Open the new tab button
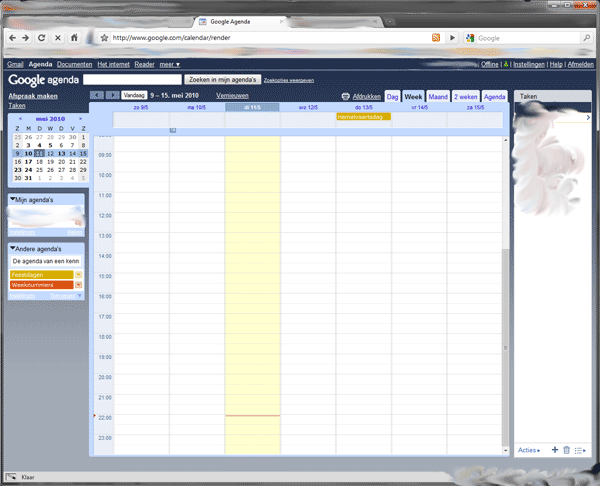Image resolution: width=600 pixels, height=486 pixels. [x=390, y=22]
